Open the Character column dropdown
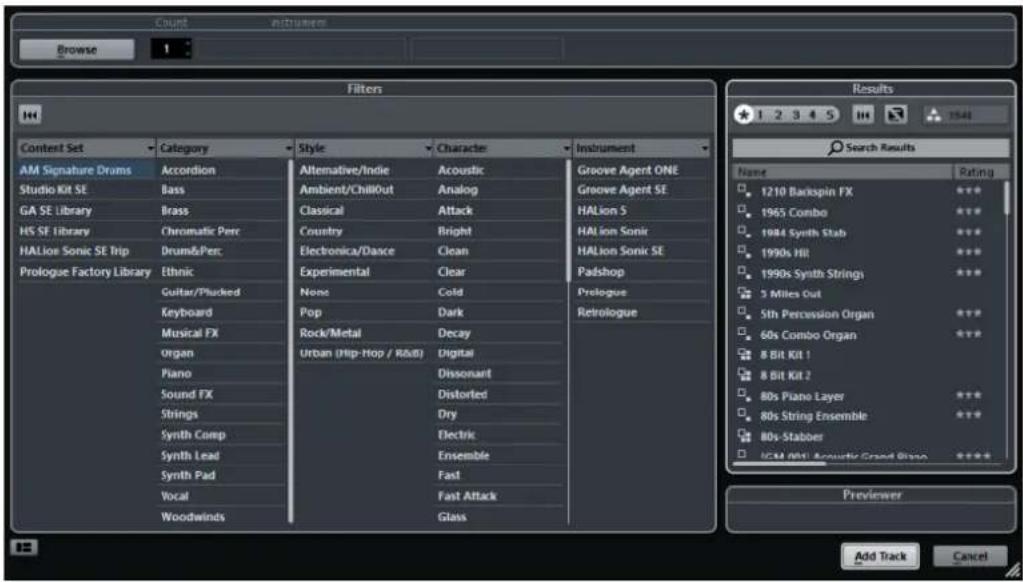 [567, 149]
